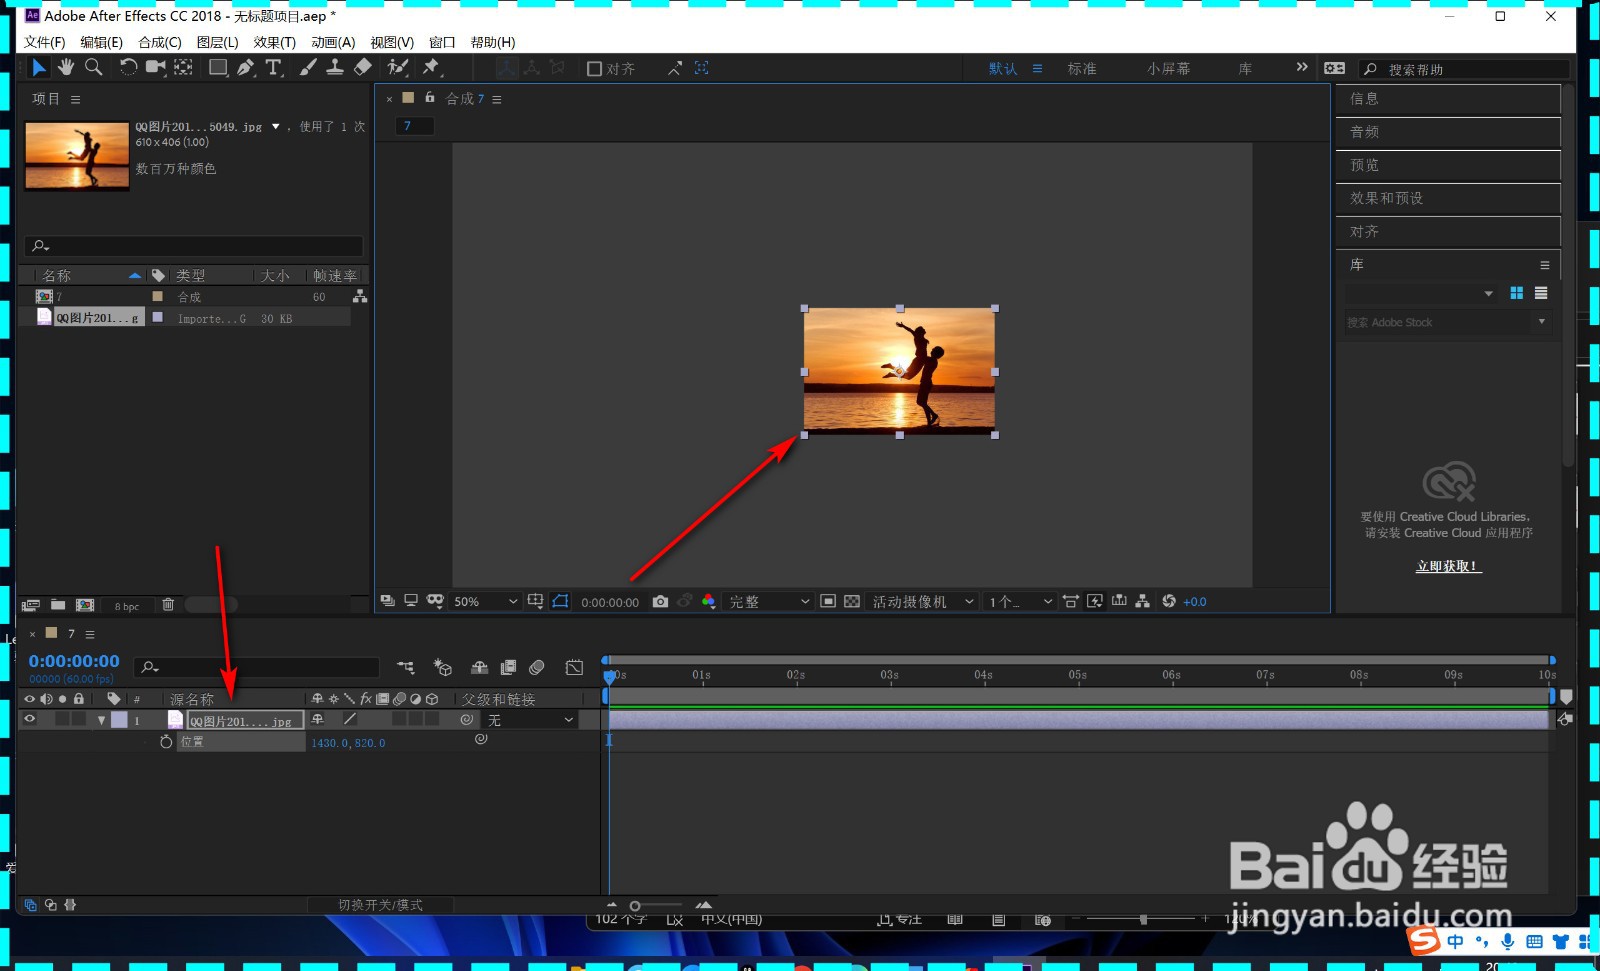The width and height of the screenshot is (1600, 971).
Task: Click the 切换开关/模式 button
Action: coord(380,905)
